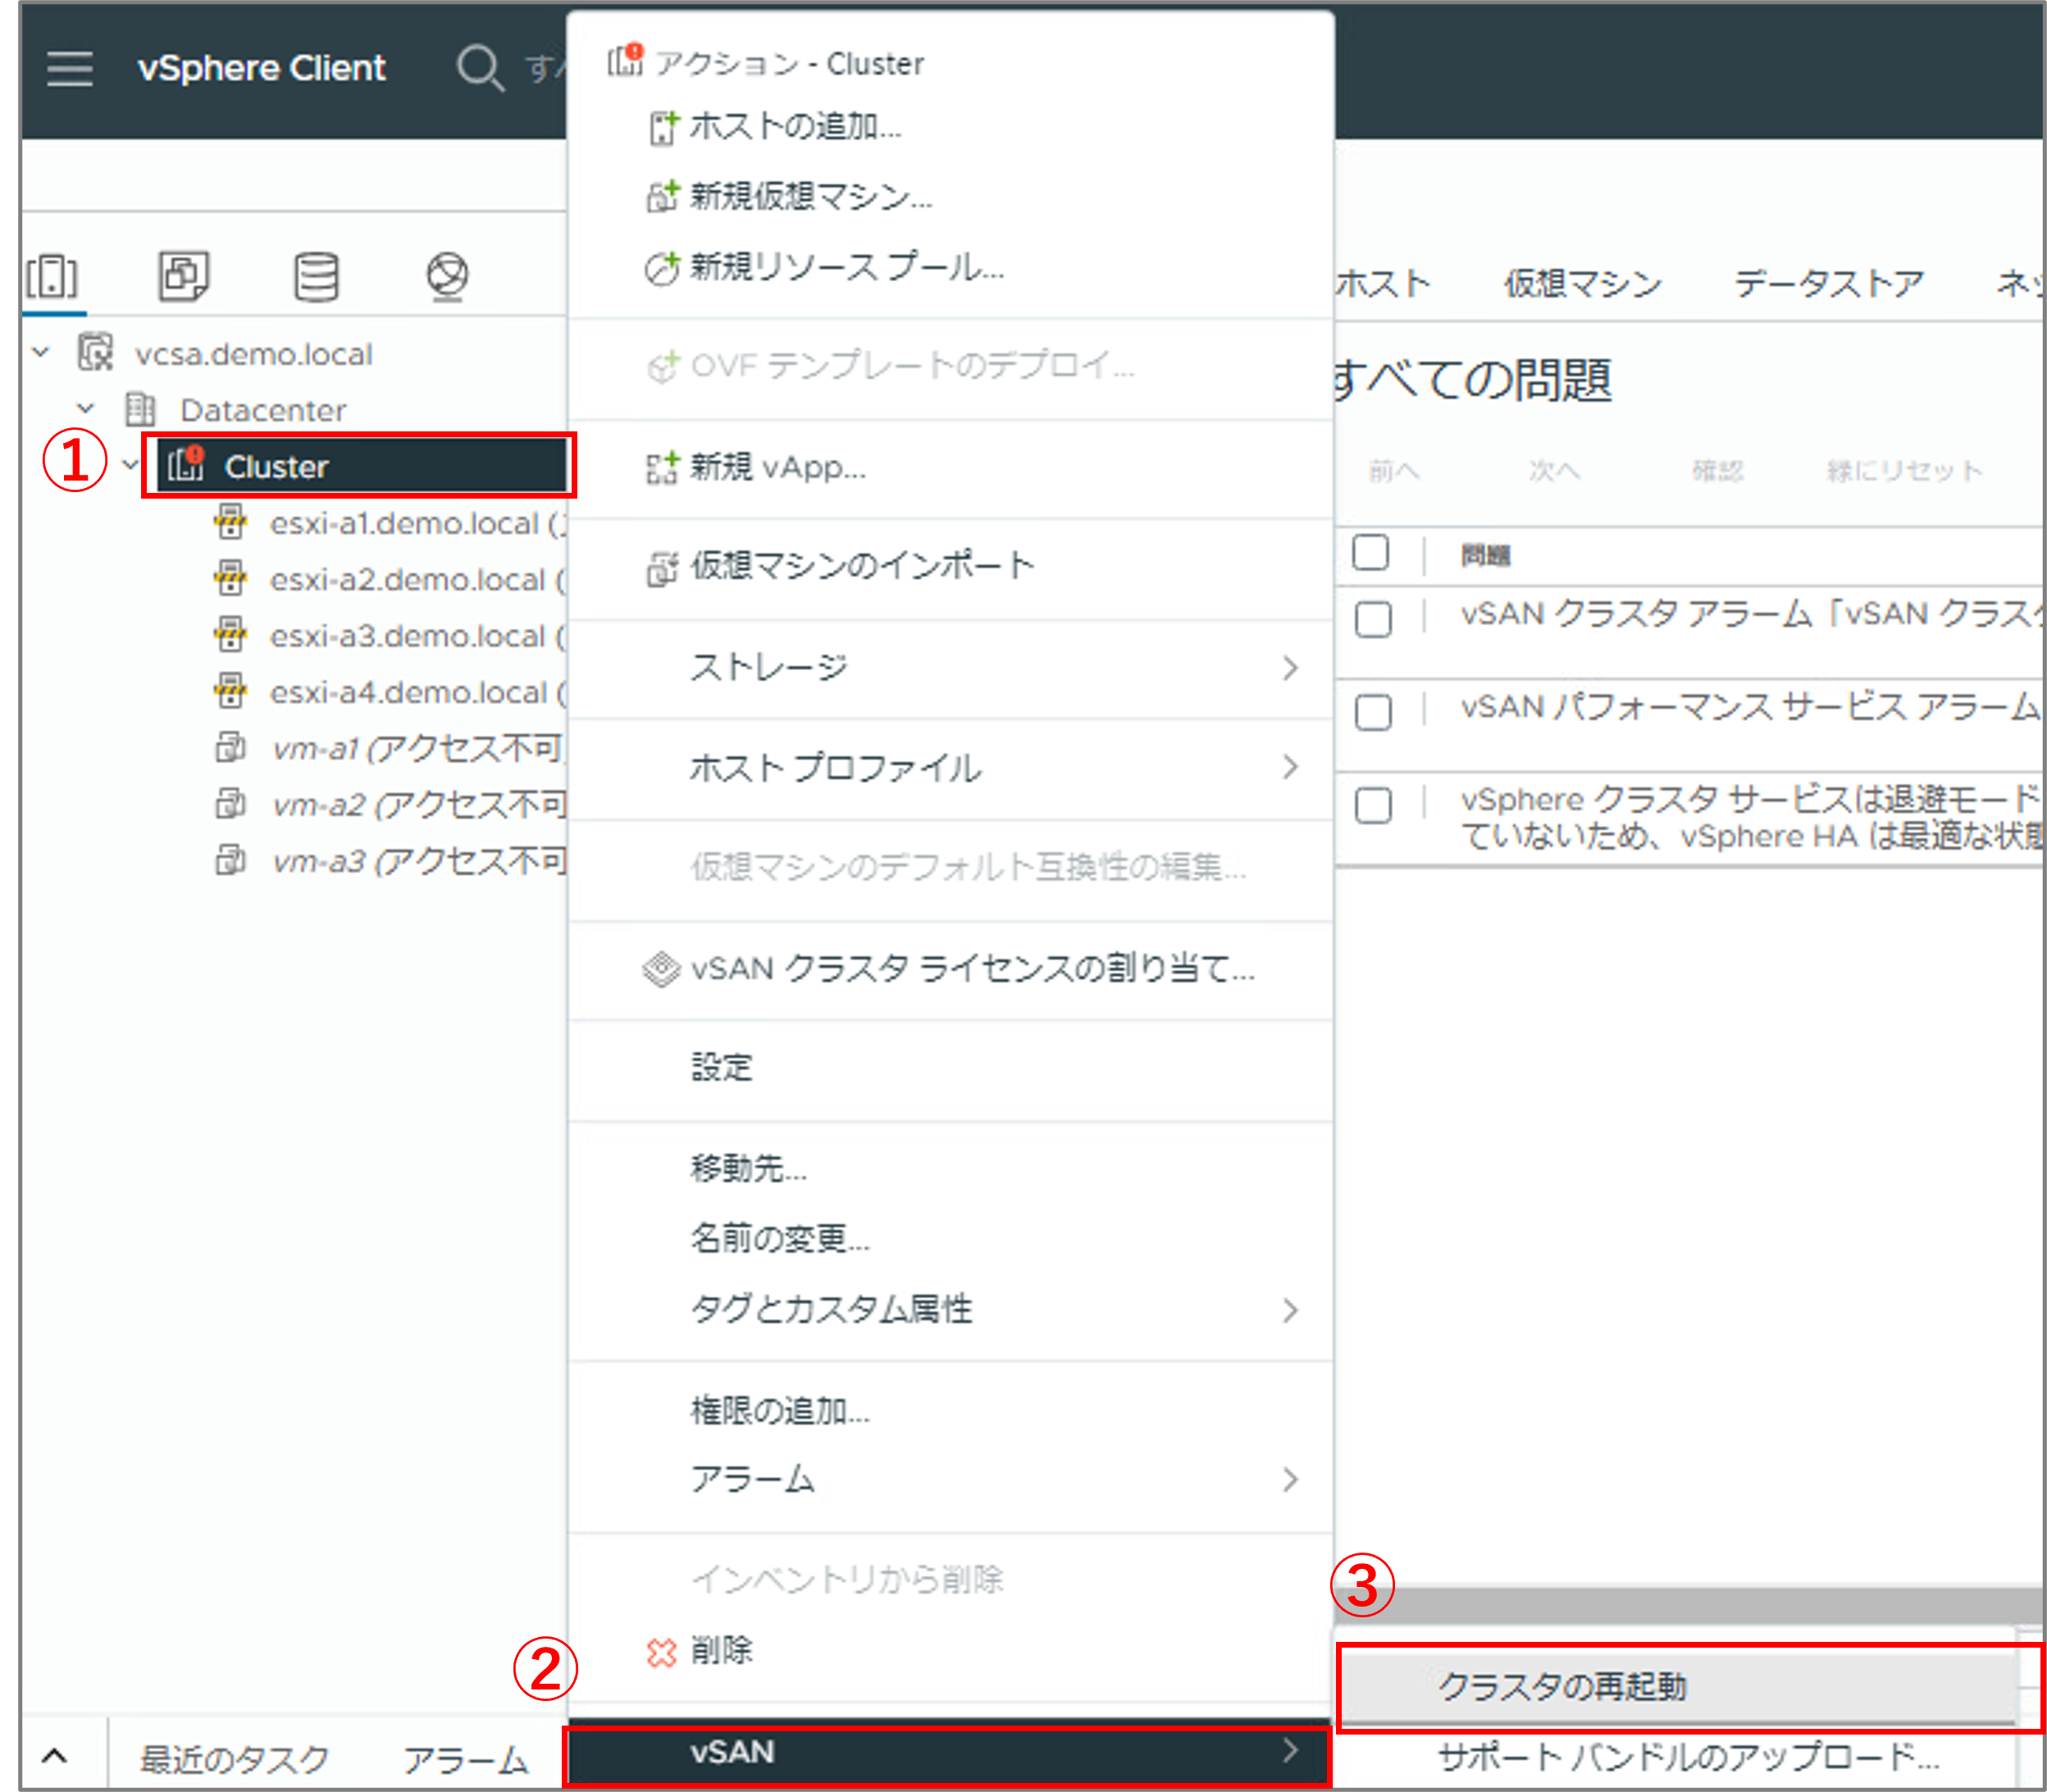Click the Datacenter icon in tree
Image resolution: width=2047 pixels, height=1792 pixels.
pyautogui.click(x=140, y=409)
